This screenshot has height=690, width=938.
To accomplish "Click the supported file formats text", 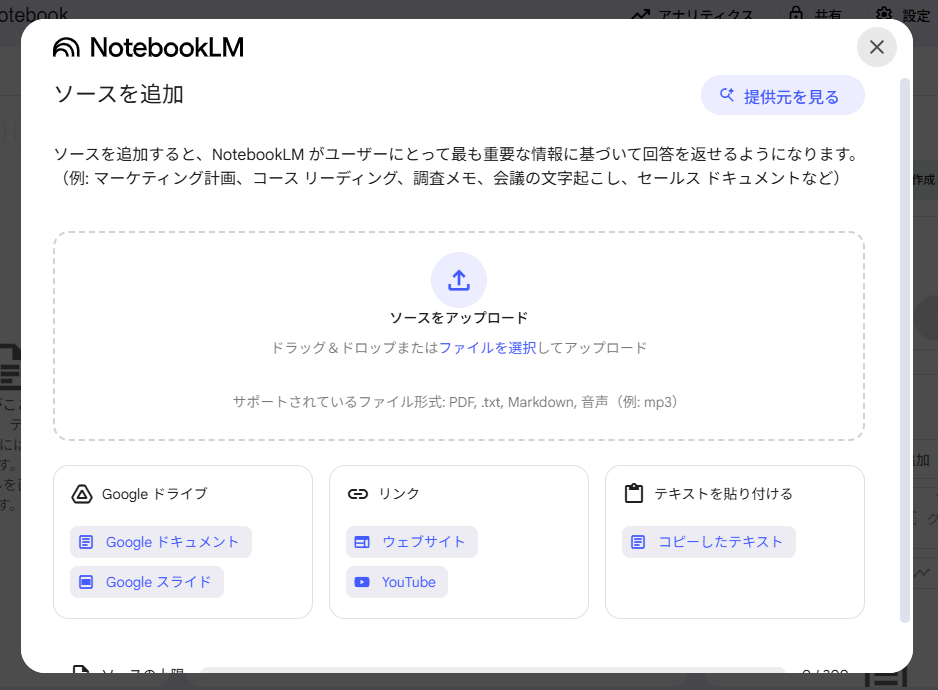I will 455,402.
